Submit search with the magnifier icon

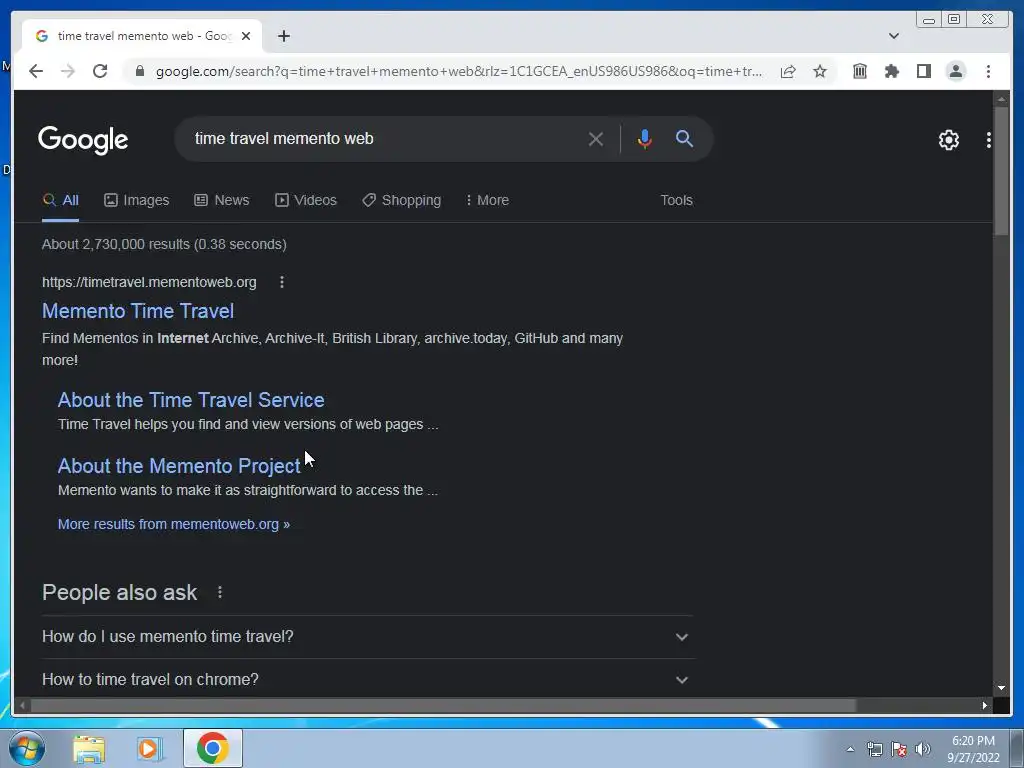point(684,138)
